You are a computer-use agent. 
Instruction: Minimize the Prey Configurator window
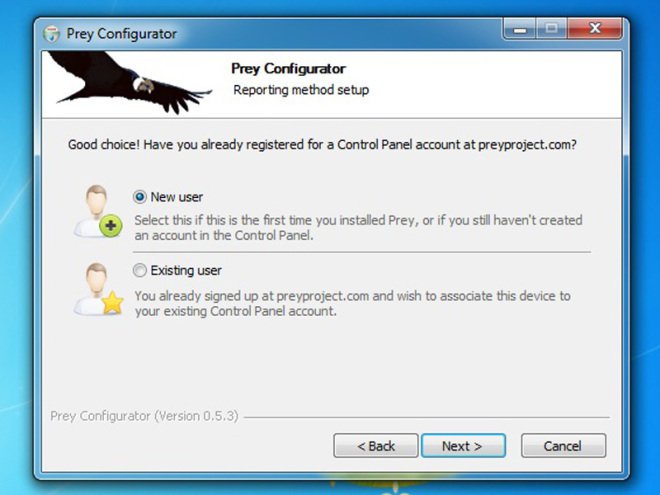[x=519, y=29]
